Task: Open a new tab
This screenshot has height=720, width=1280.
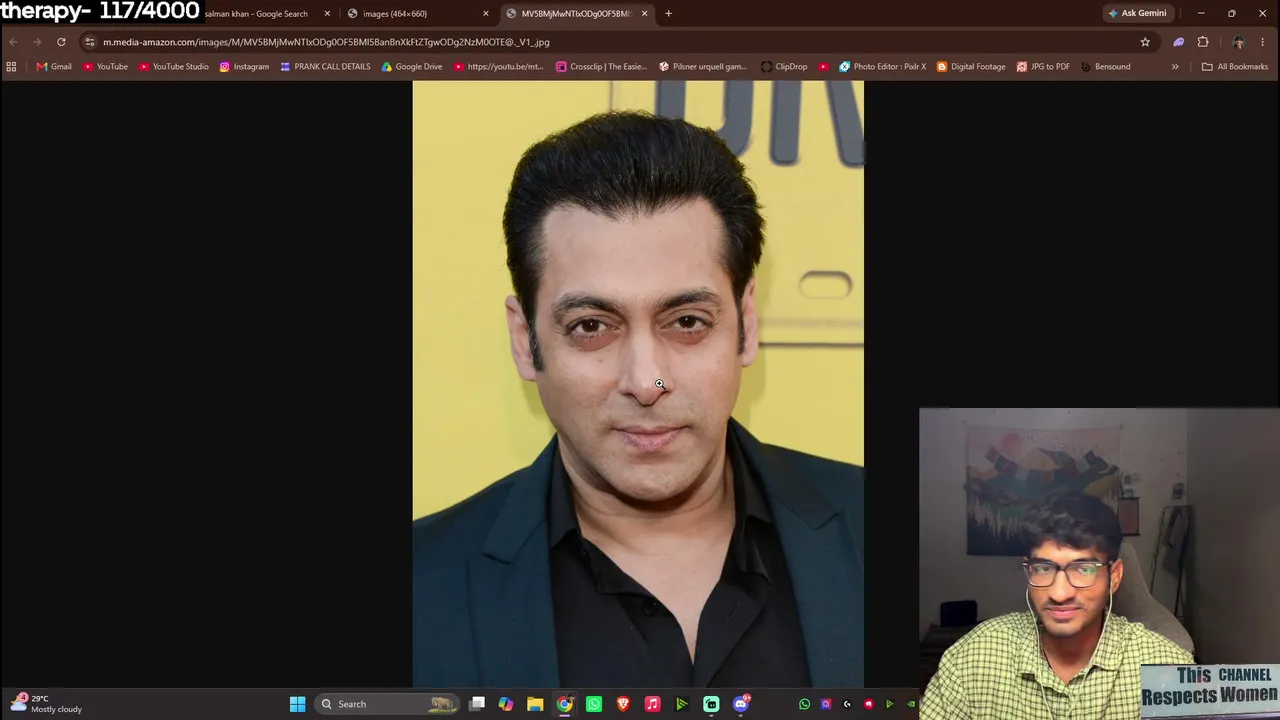Action: click(668, 14)
